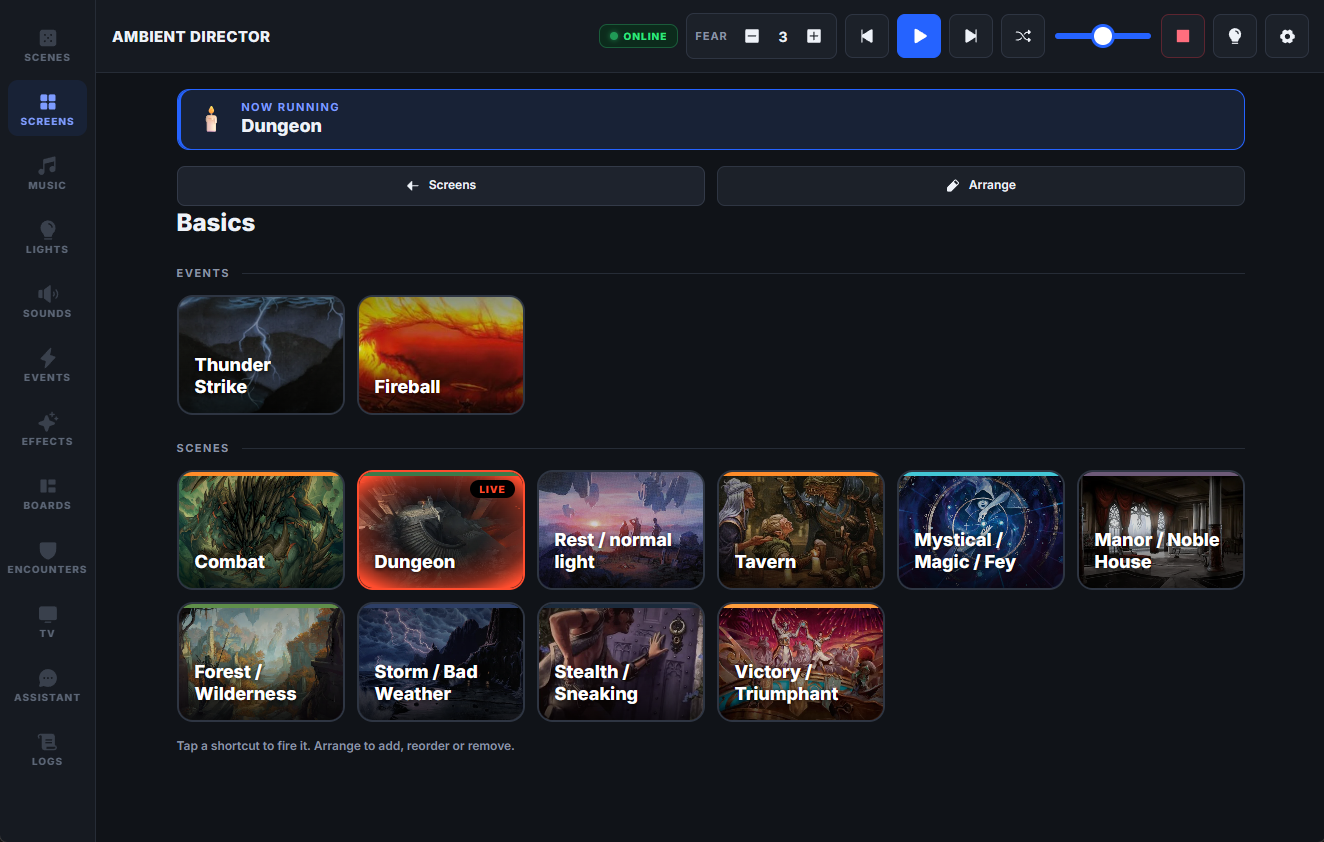Increase the Fear level with plus
This screenshot has width=1324, height=842.
[814, 36]
